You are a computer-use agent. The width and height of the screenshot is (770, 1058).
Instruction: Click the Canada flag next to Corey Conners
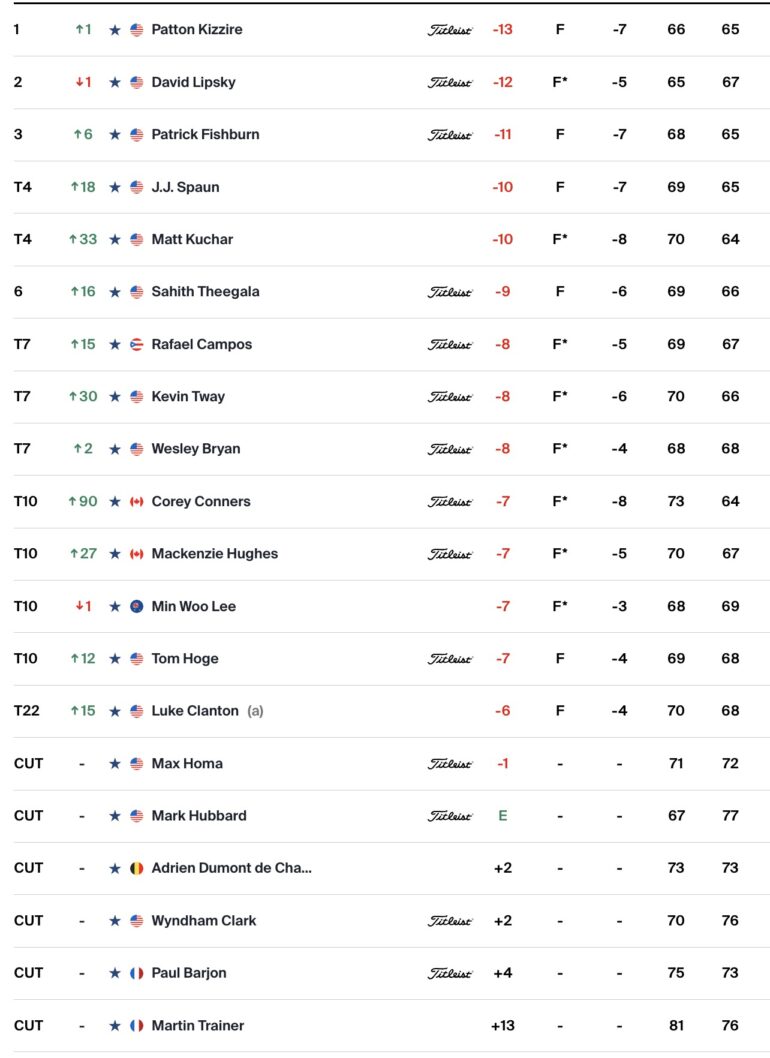coord(136,501)
